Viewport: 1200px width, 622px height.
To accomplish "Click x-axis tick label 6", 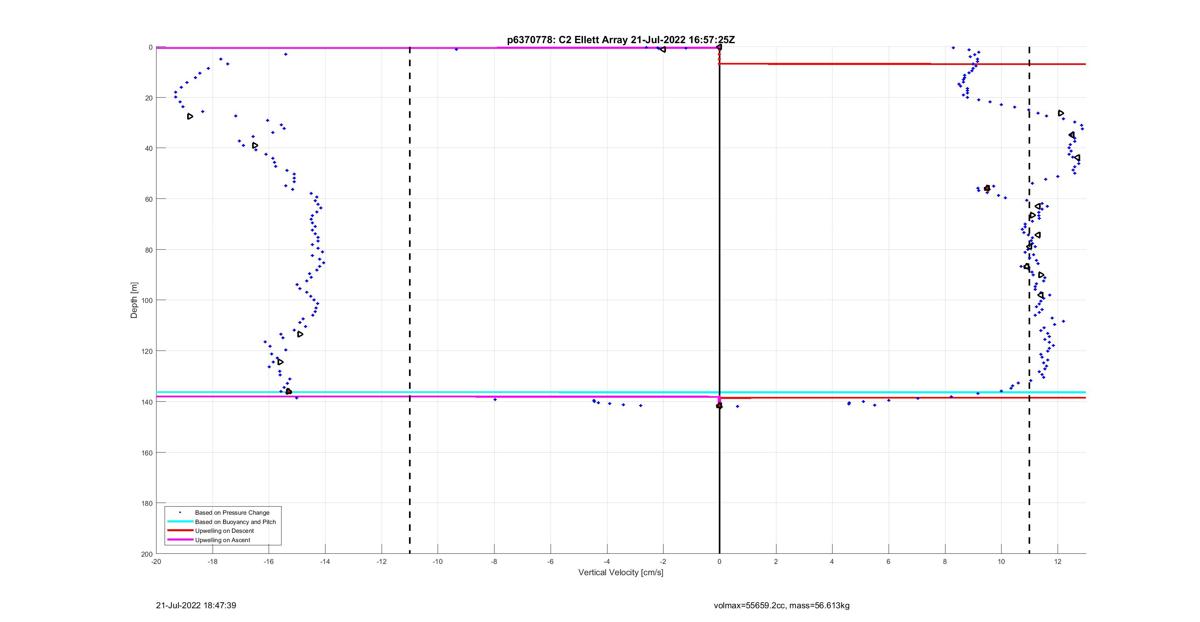I will coord(888,561).
